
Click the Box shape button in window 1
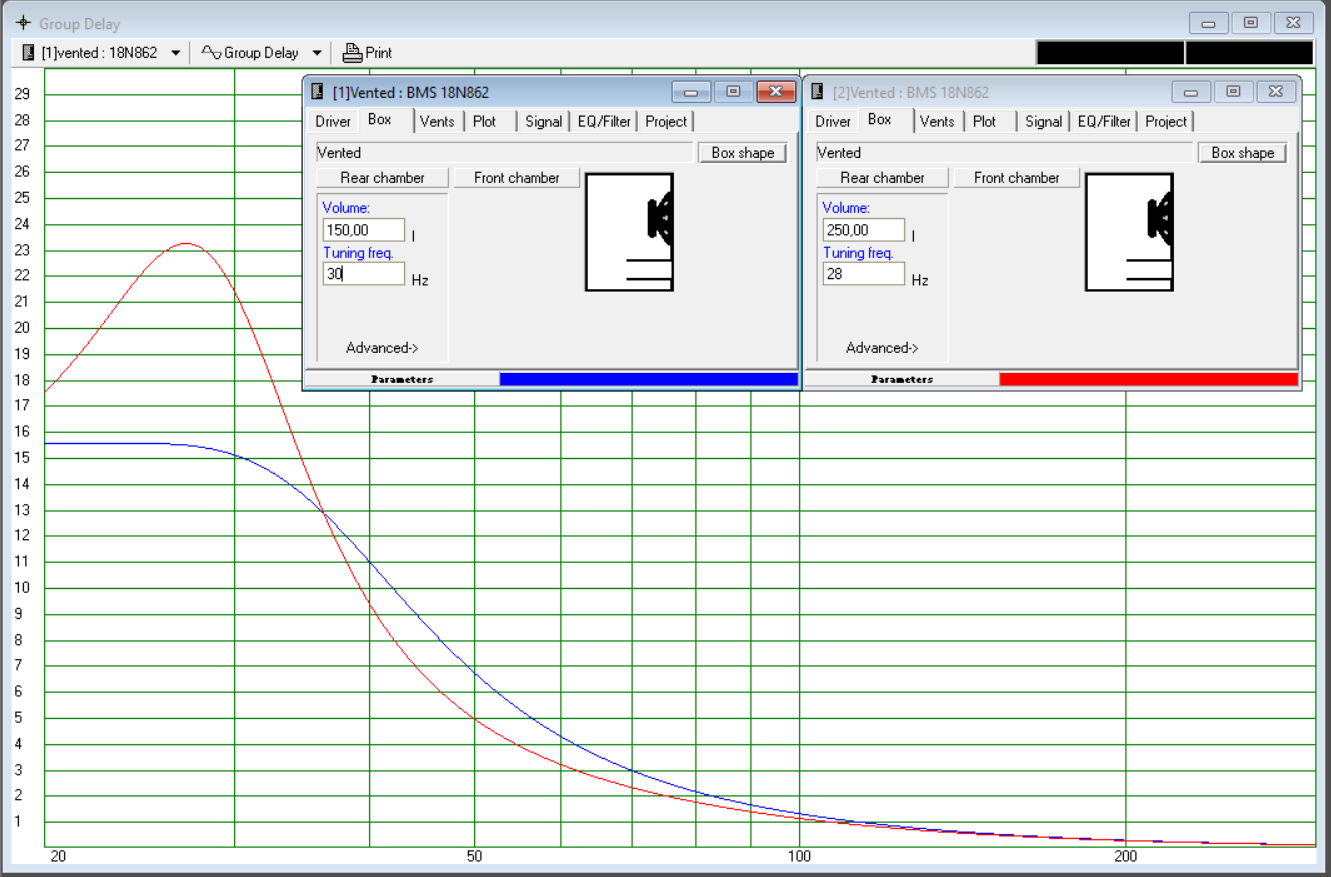pos(742,153)
